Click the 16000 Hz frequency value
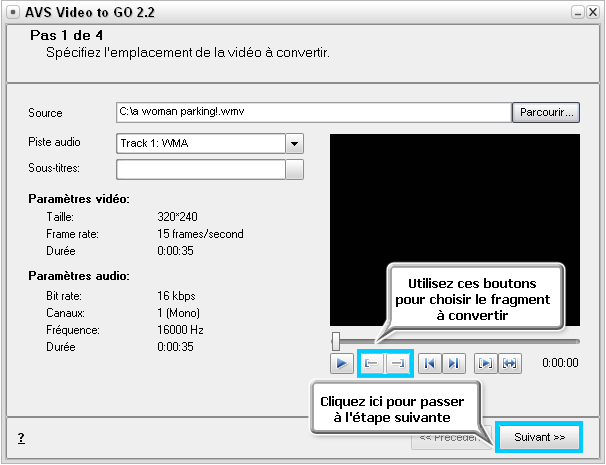 pyautogui.click(x=180, y=330)
